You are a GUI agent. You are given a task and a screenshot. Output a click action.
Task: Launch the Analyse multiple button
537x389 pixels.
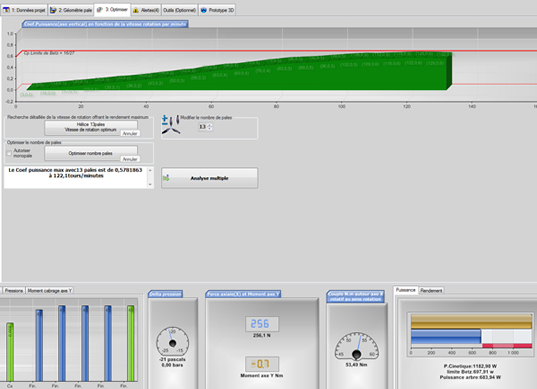click(210, 178)
